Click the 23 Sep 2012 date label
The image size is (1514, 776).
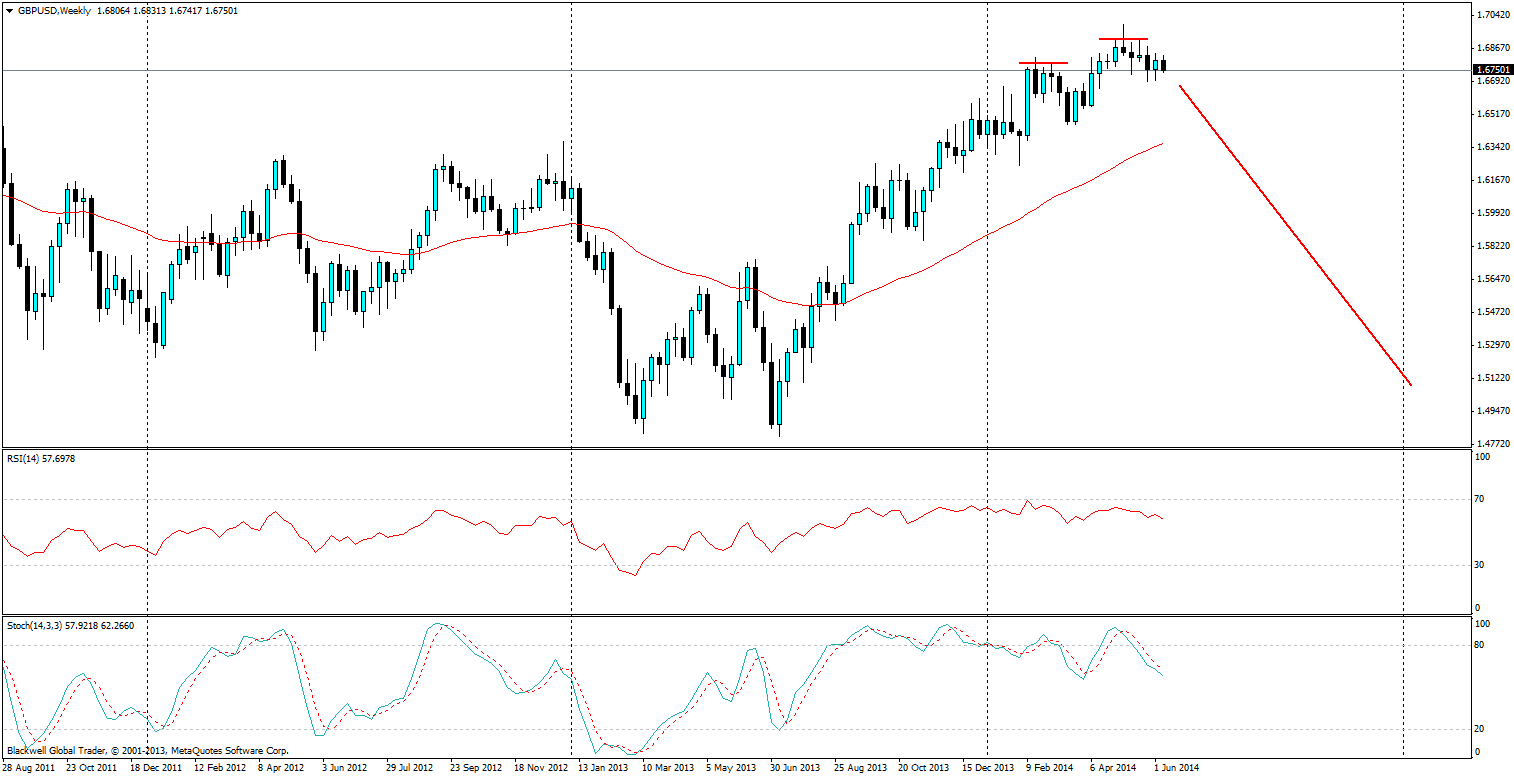click(475, 768)
